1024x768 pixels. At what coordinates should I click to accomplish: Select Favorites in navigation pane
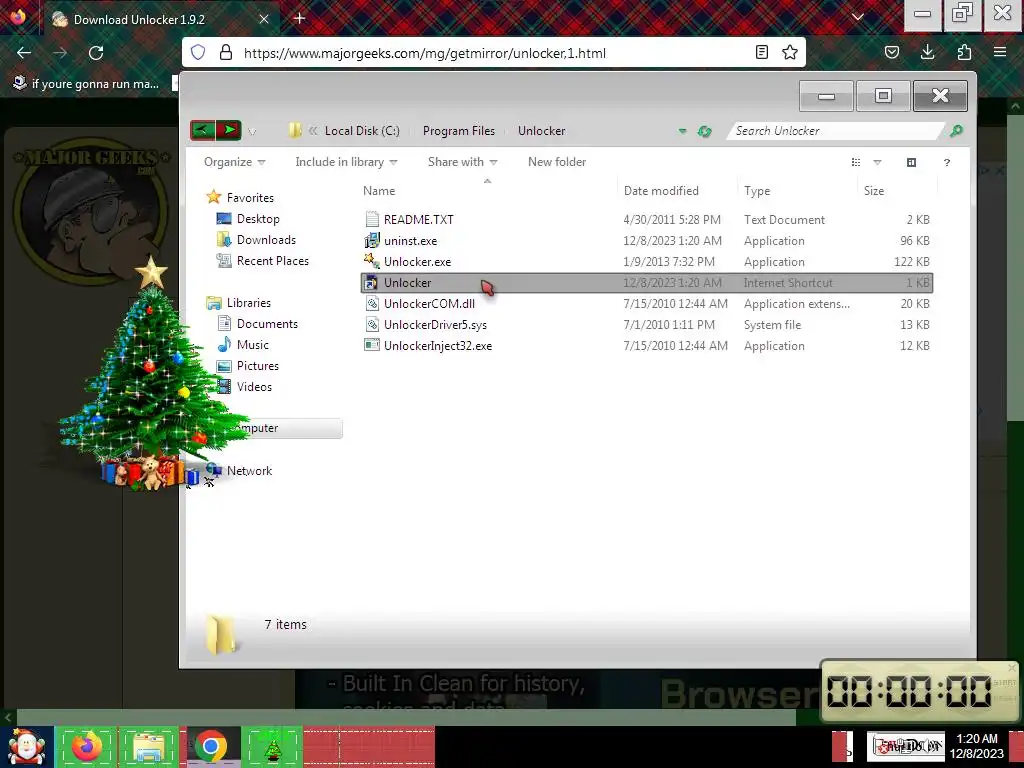pos(249,198)
